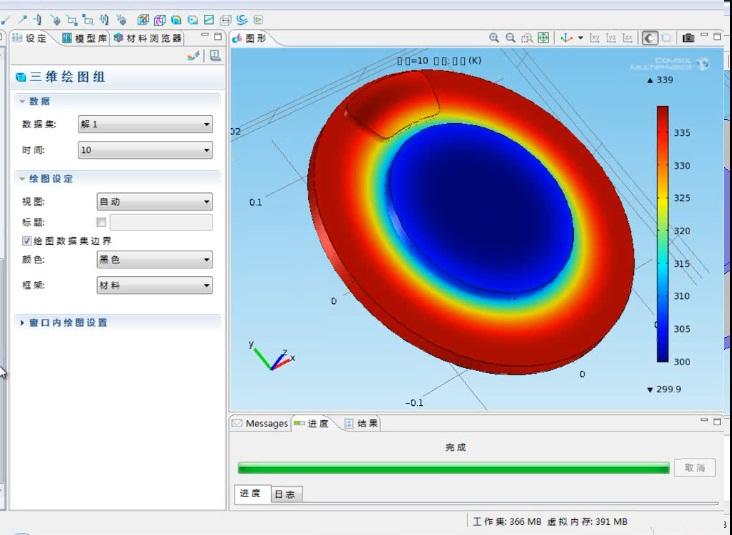The image size is (732, 535).
Task: Click the green play arrow toolbar icon
Action: (258, 20)
